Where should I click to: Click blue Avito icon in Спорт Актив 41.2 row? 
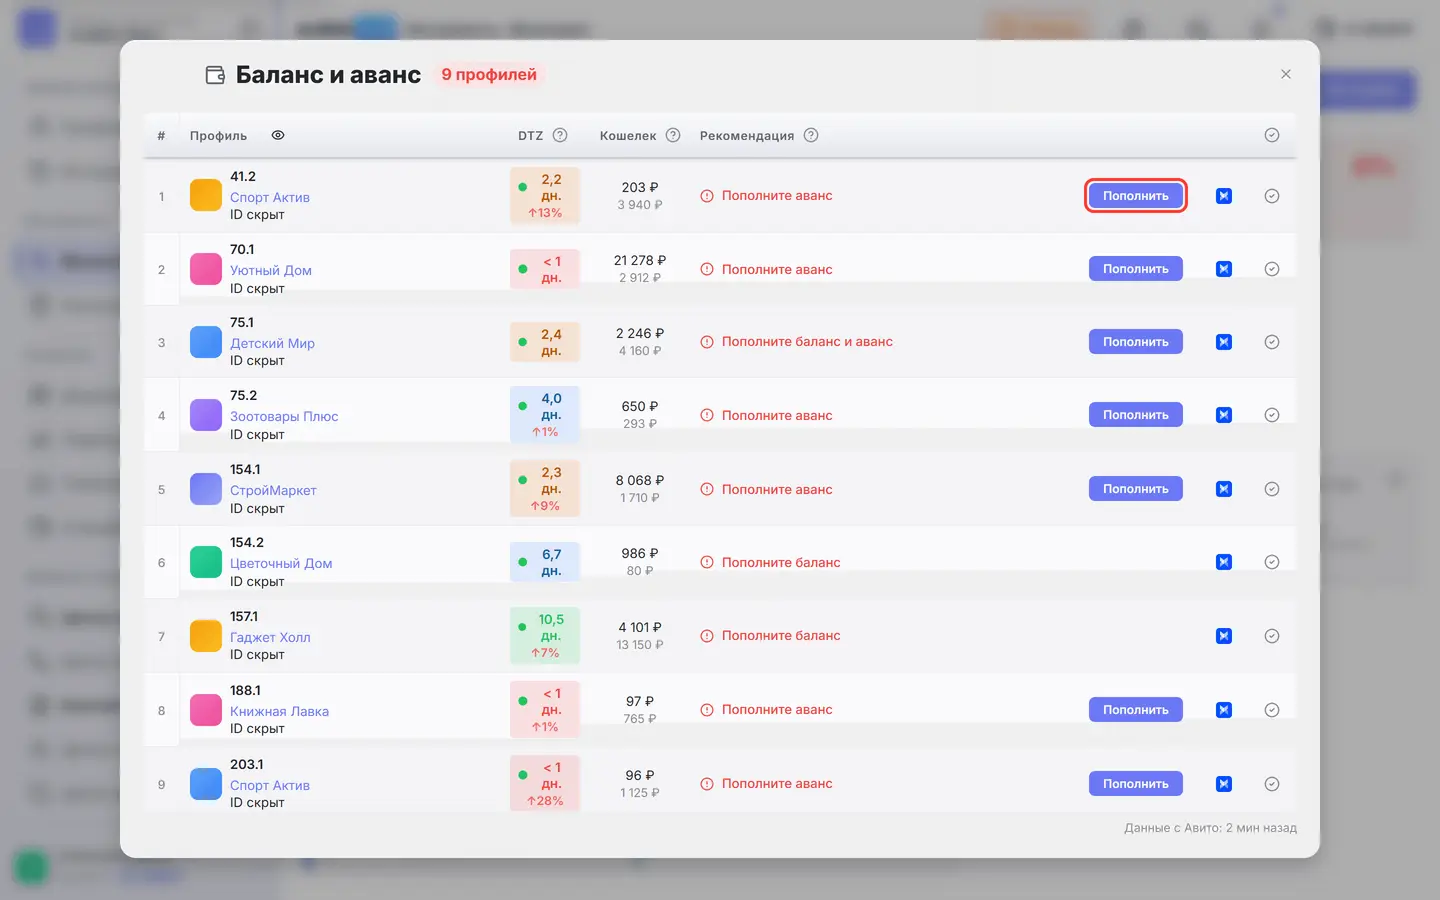[1224, 196]
